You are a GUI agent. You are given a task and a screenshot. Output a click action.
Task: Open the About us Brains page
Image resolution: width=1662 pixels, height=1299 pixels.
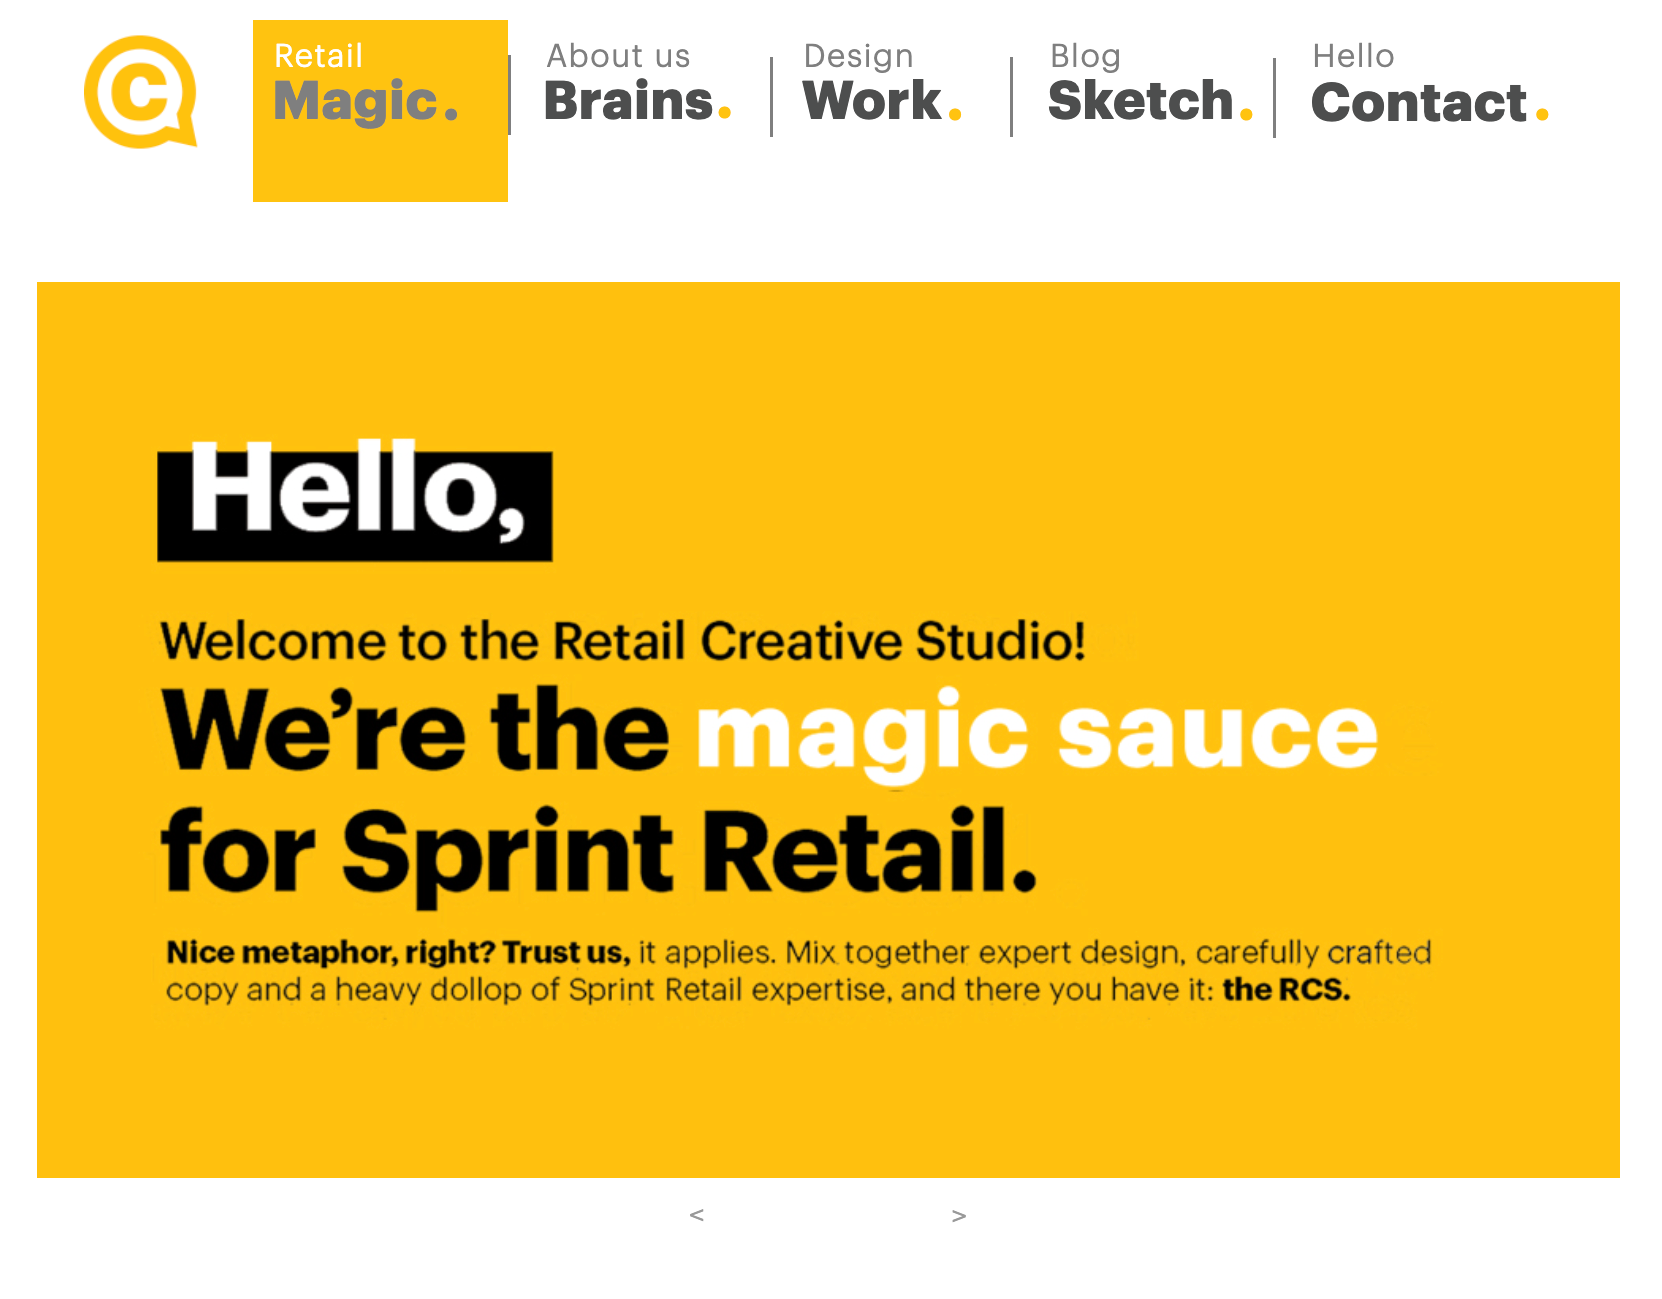[x=638, y=84]
